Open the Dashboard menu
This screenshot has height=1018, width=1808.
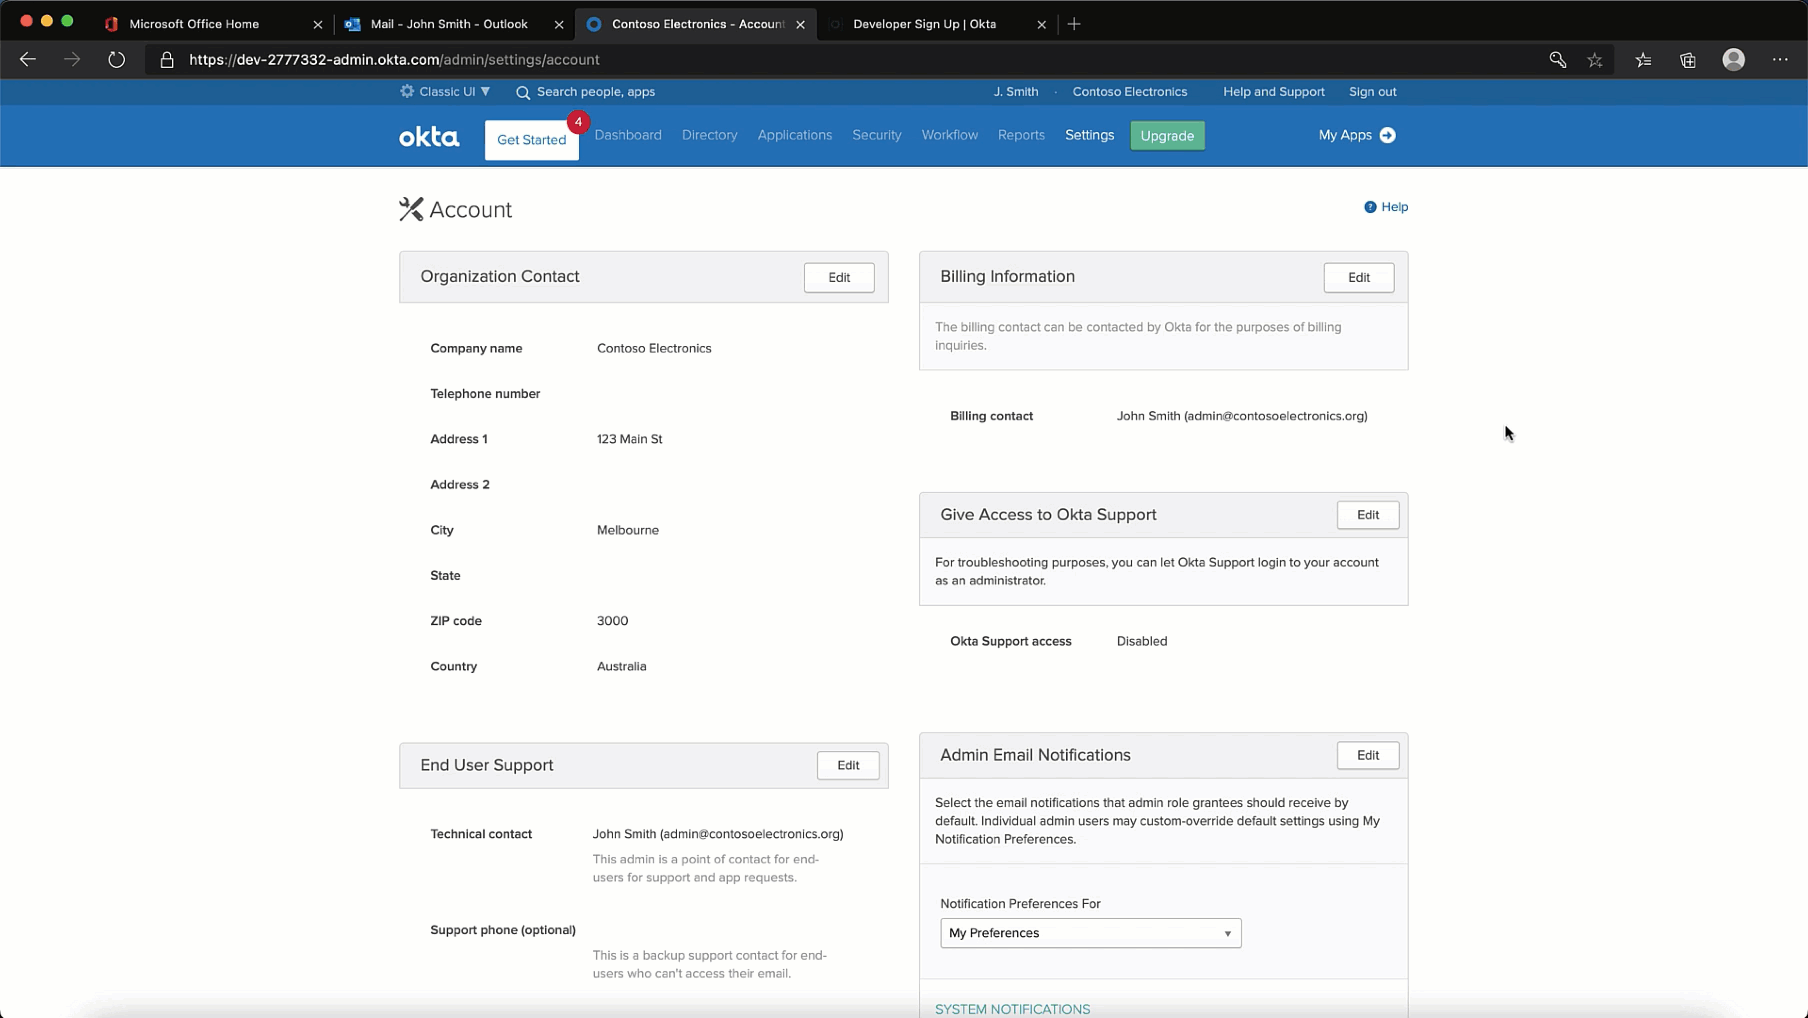coord(628,135)
